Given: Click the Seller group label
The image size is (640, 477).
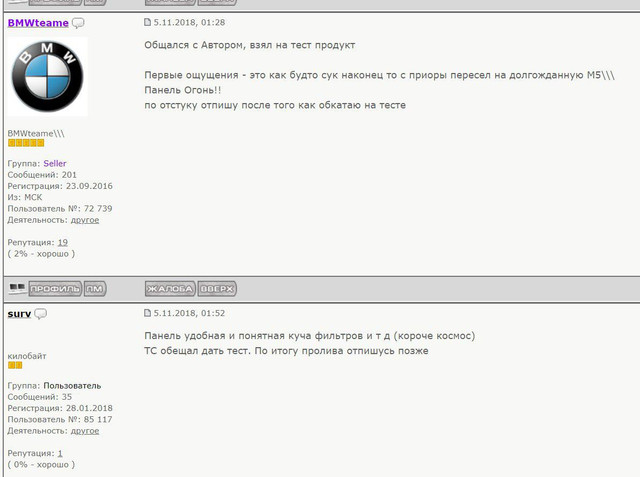Looking at the screenshot, I should (55, 164).
